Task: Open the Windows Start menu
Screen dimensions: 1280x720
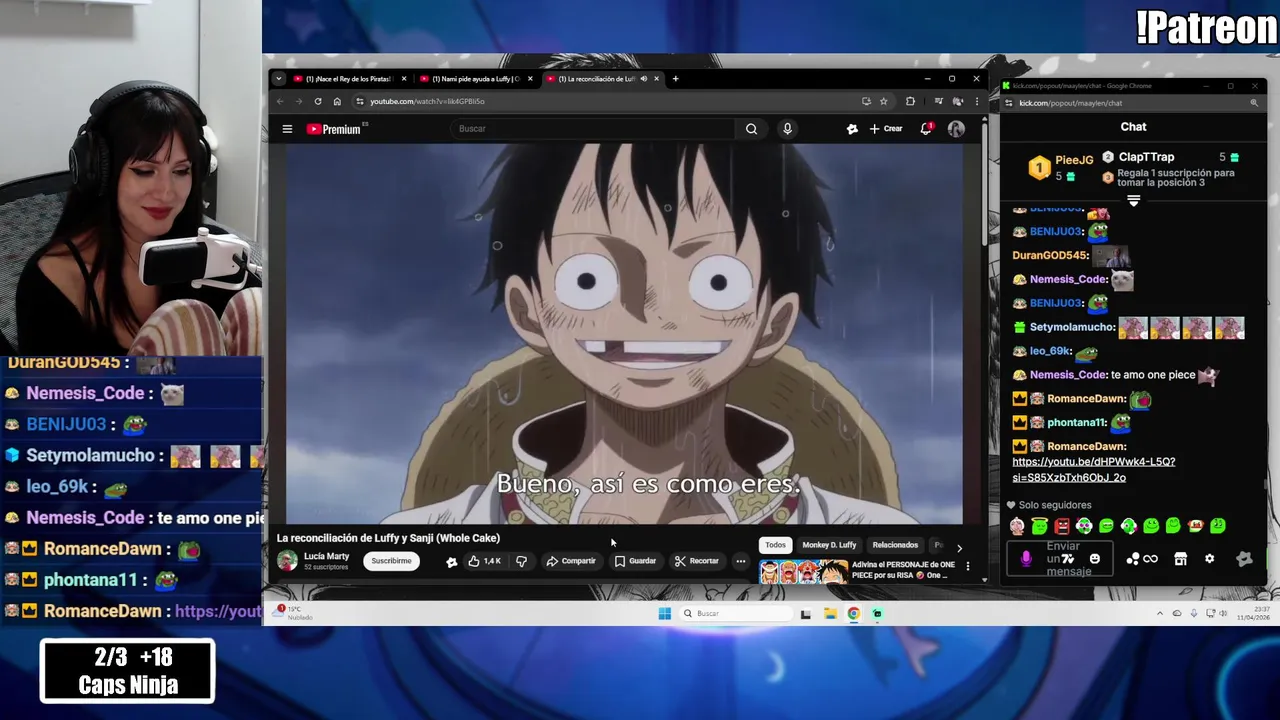Action: [665, 613]
